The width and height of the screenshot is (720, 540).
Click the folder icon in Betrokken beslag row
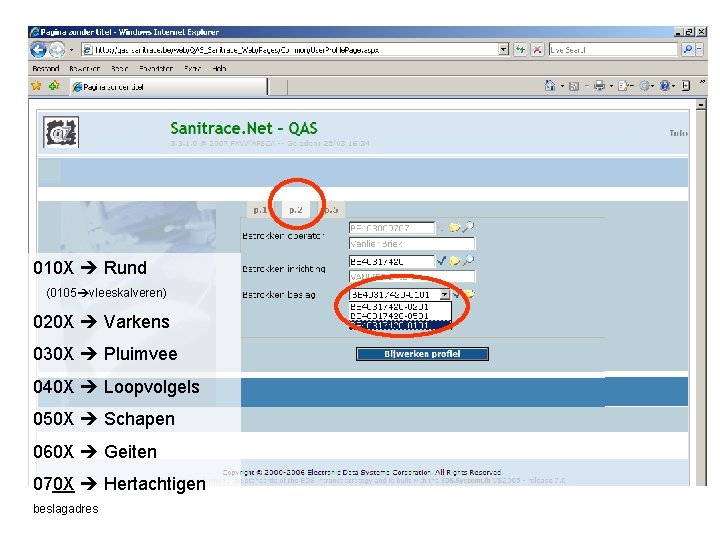(x=469, y=294)
